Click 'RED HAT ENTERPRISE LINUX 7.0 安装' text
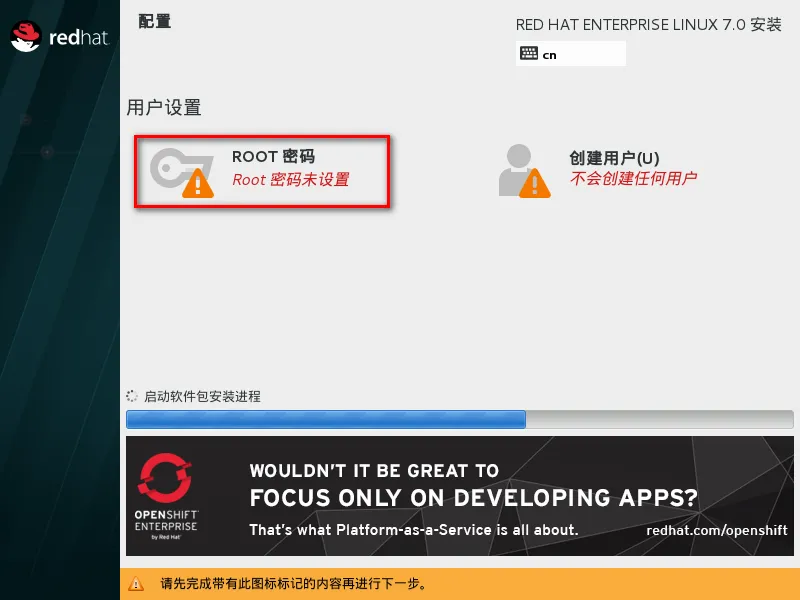This screenshot has width=800, height=600. pos(648,24)
